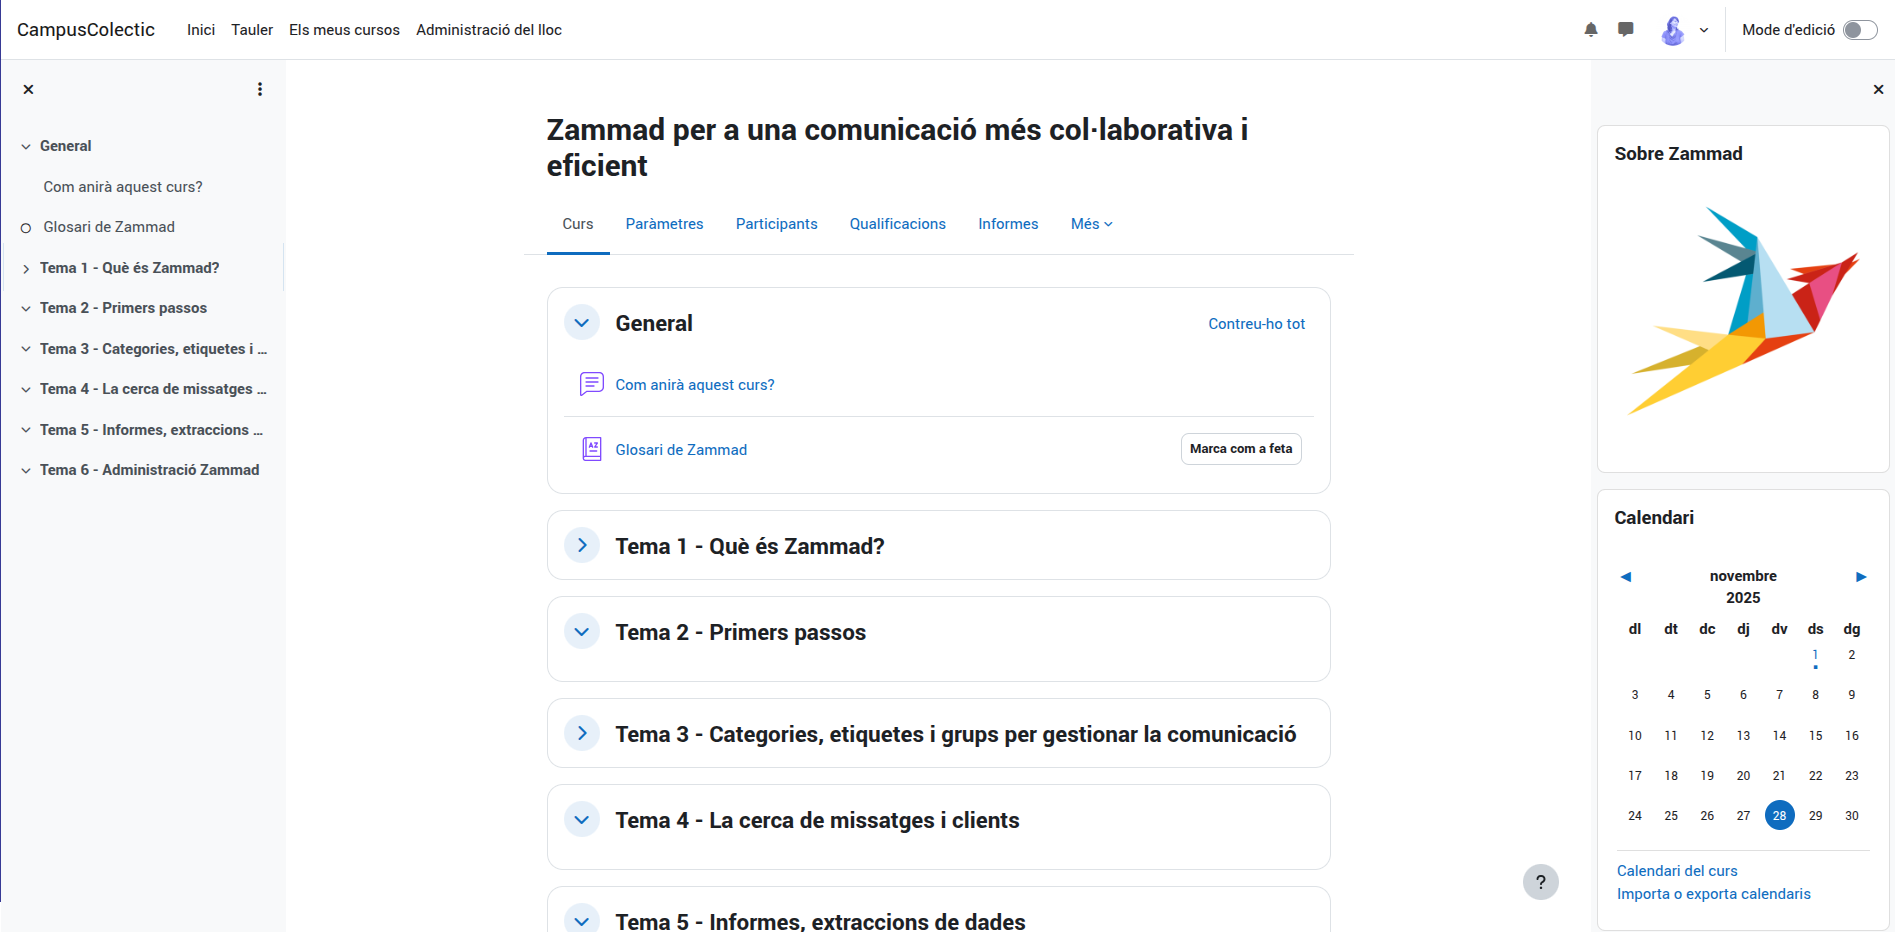This screenshot has height=932, width=1895.
Task: Open the notifications bell
Action: 1591,30
